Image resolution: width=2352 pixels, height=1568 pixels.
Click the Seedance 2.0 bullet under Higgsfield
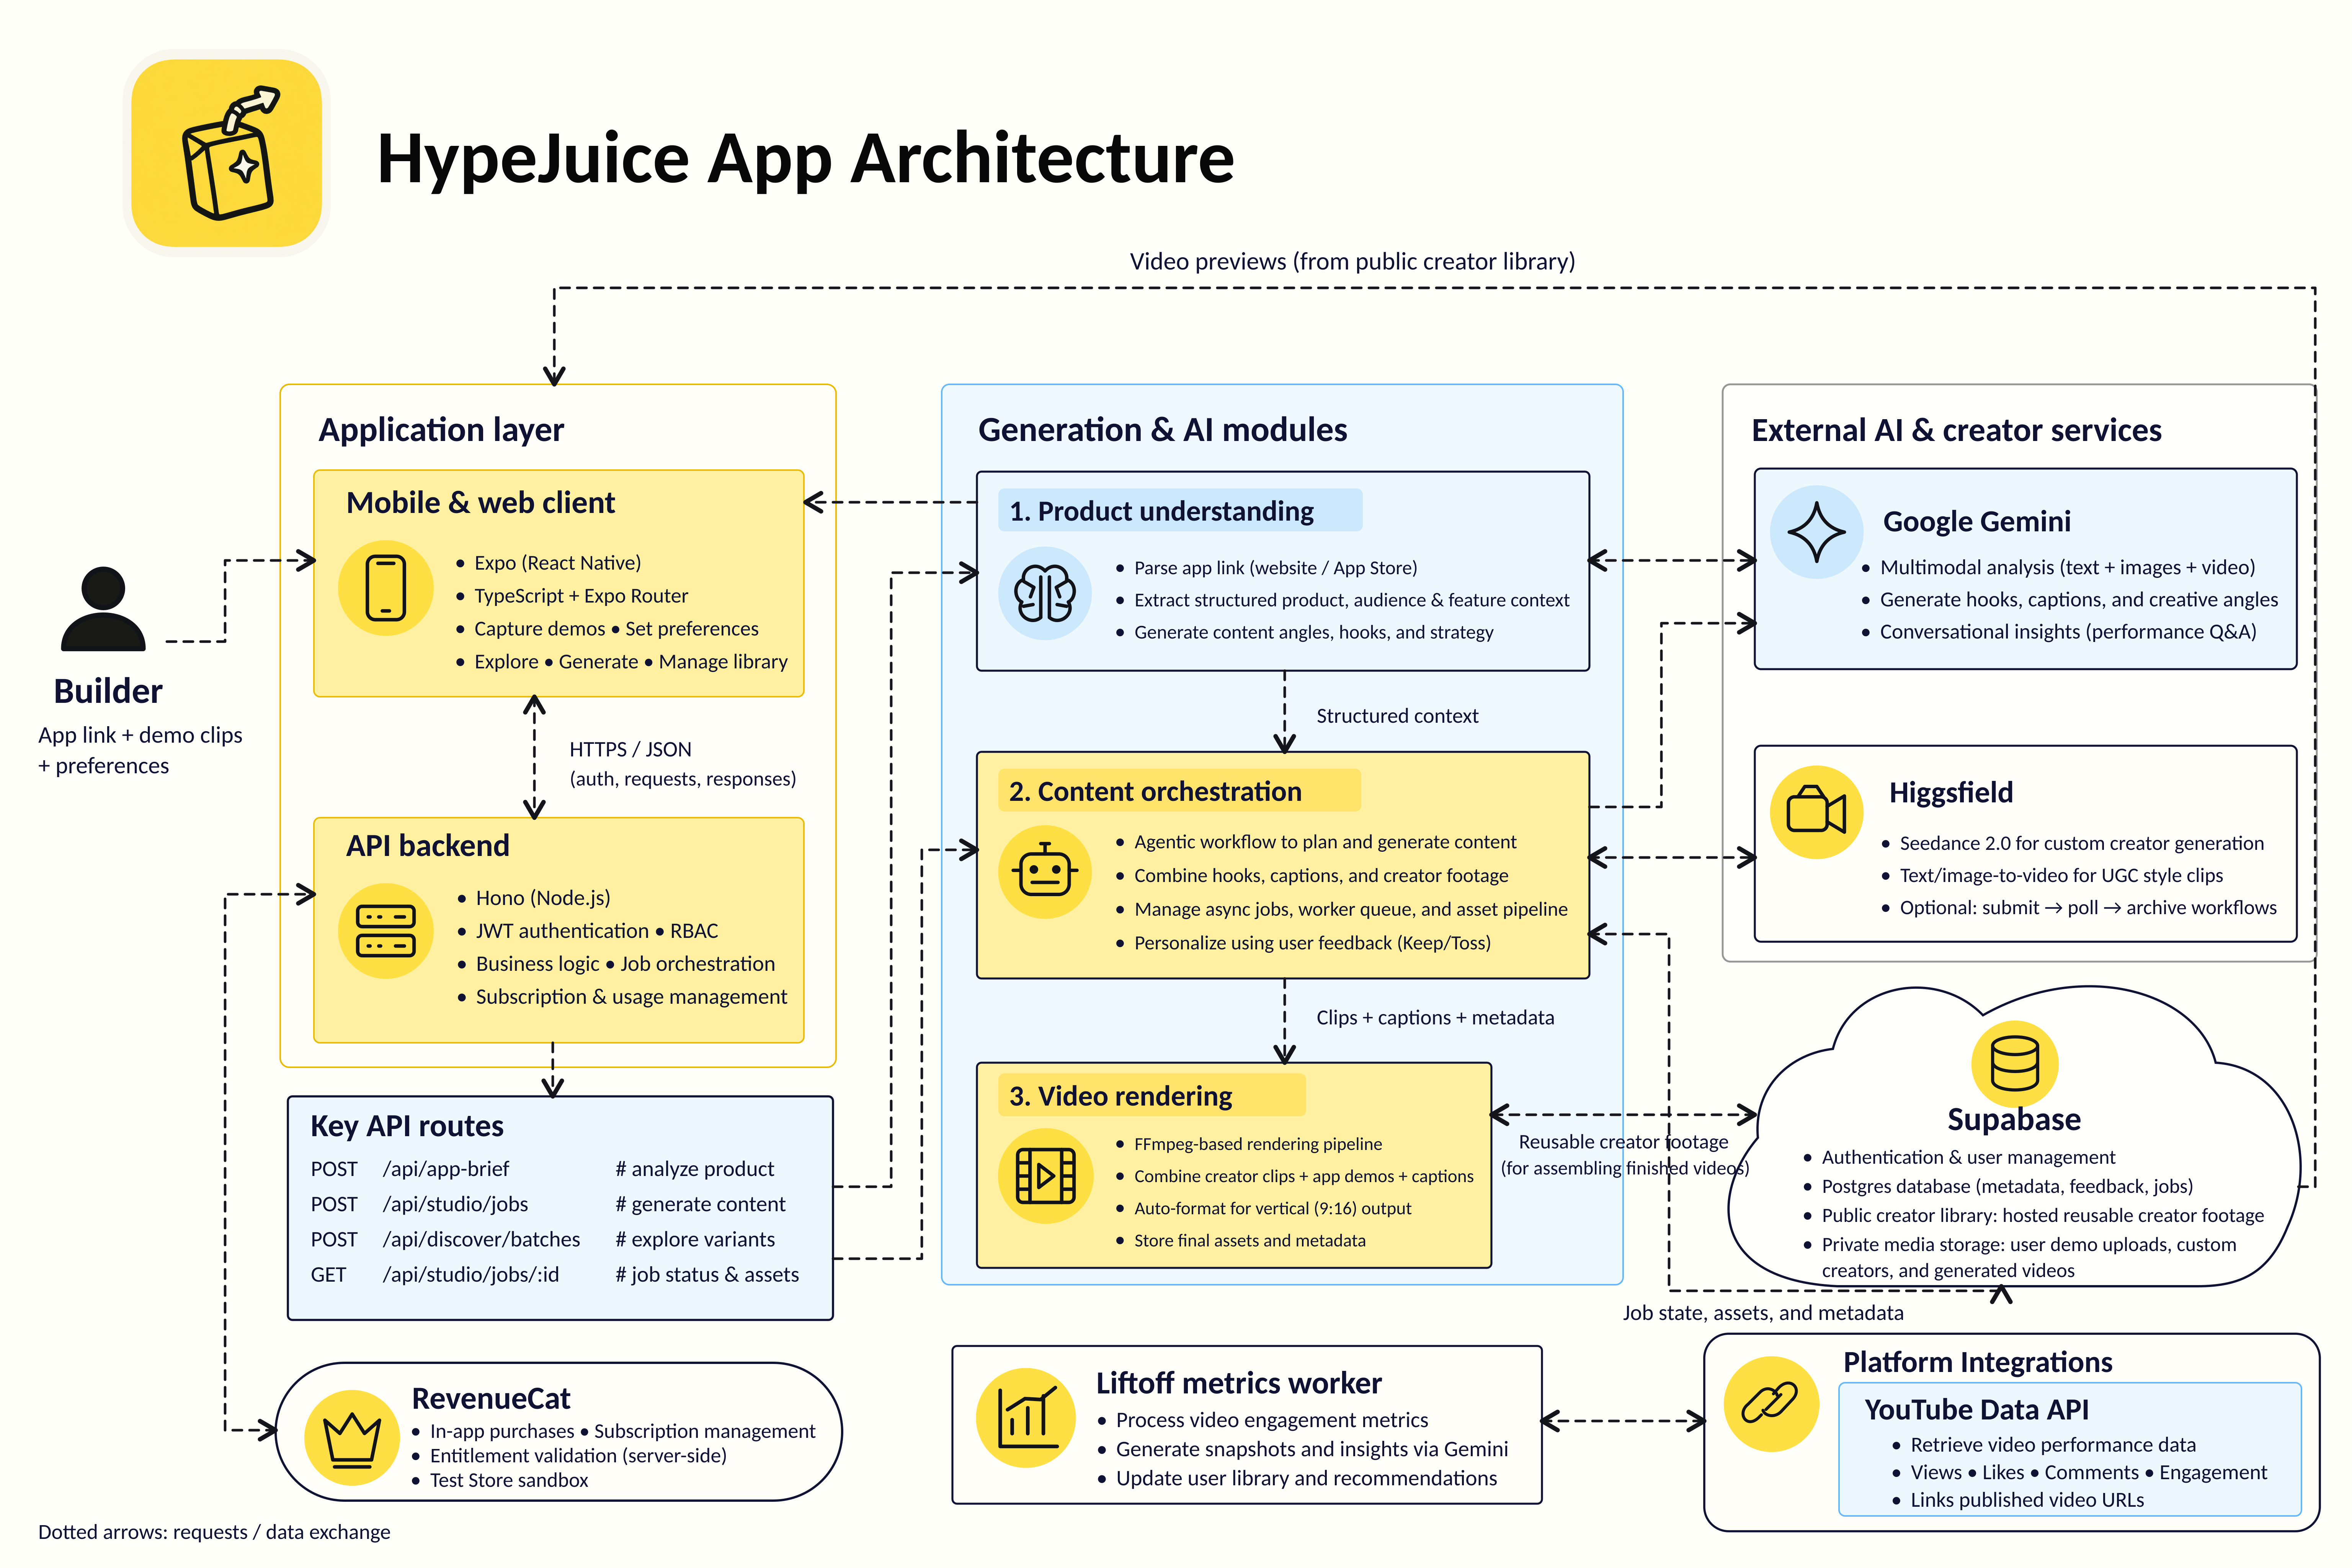[2072, 843]
